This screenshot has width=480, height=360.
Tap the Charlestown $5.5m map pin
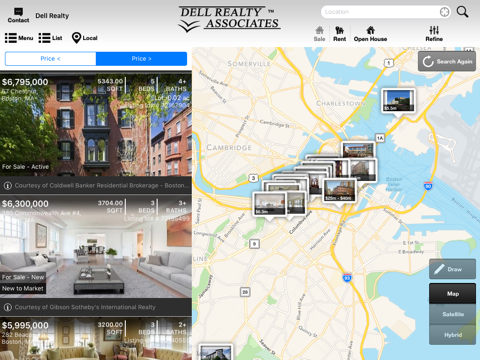[398, 101]
